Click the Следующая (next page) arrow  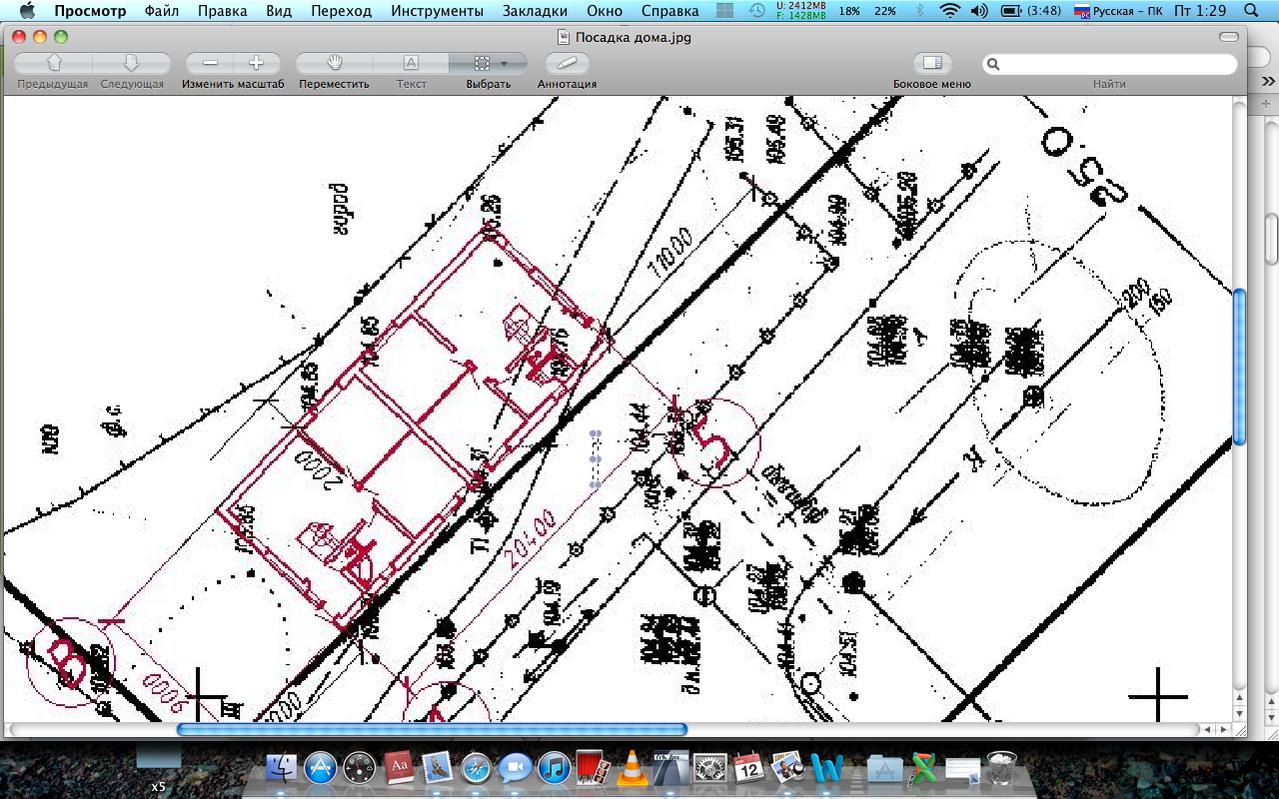[132, 63]
